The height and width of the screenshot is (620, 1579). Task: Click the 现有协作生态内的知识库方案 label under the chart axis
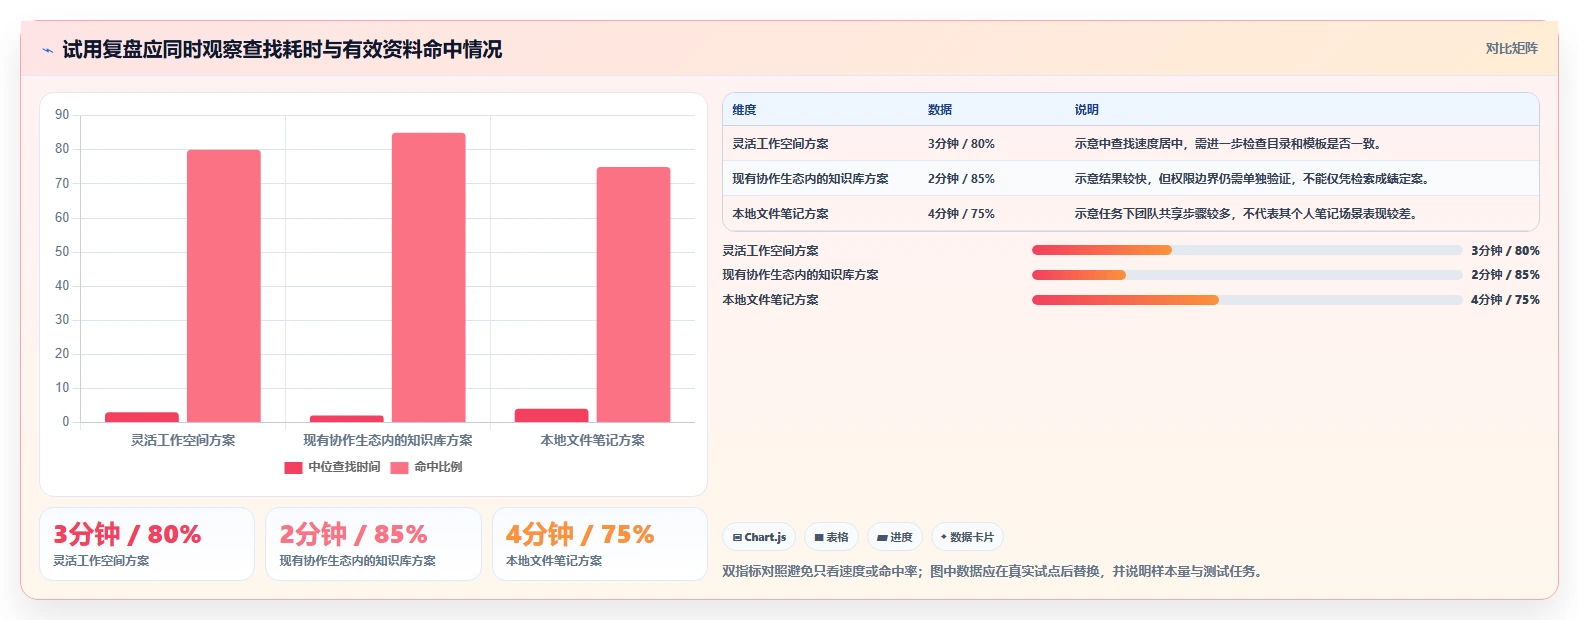(x=388, y=440)
